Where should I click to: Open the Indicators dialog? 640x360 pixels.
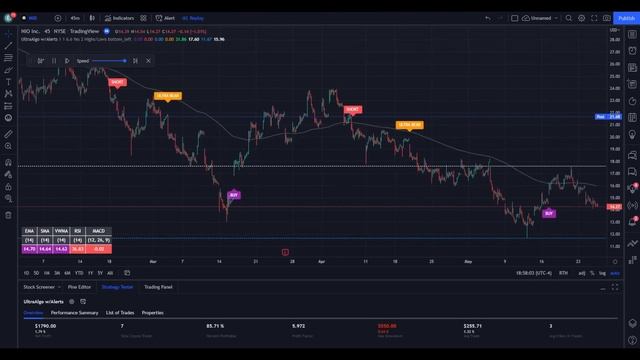[x=119, y=18]
